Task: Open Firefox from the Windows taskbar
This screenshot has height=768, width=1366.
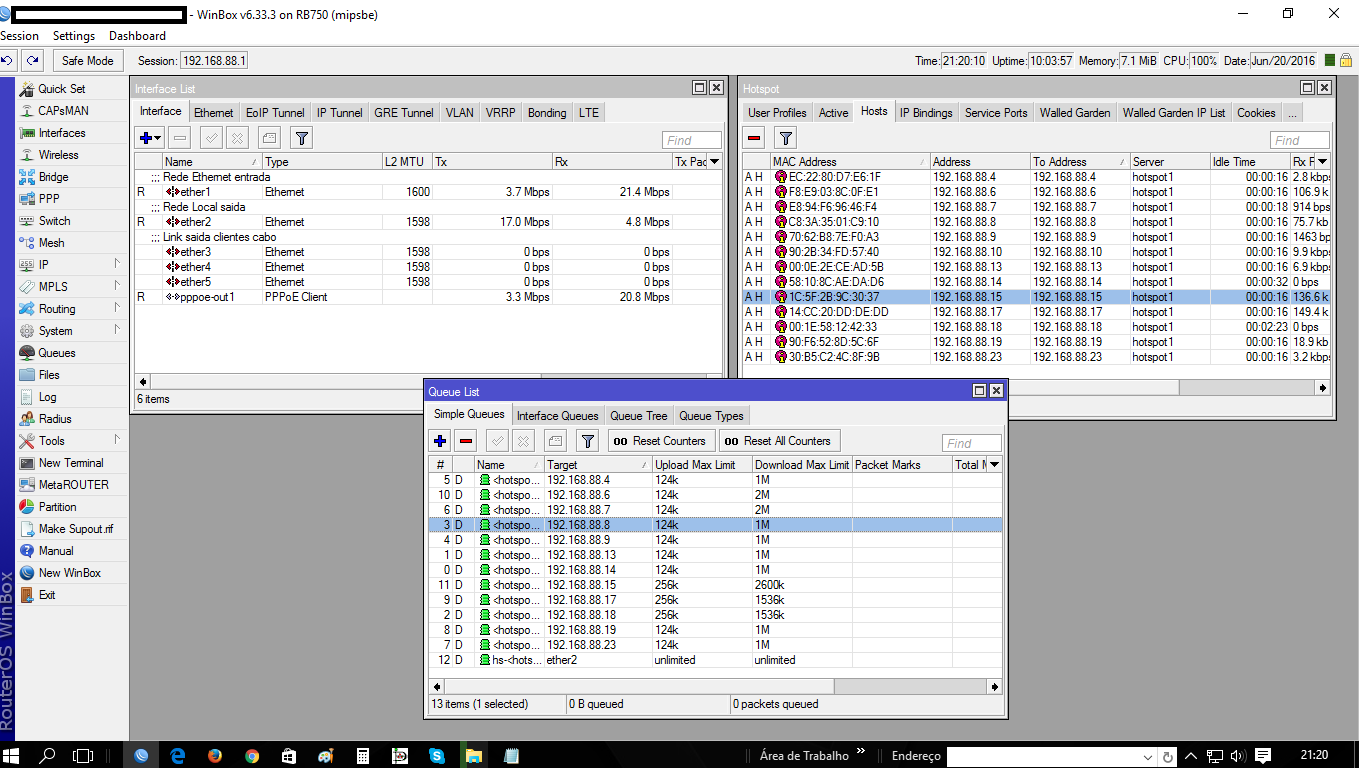Action: tap(215, 755)
